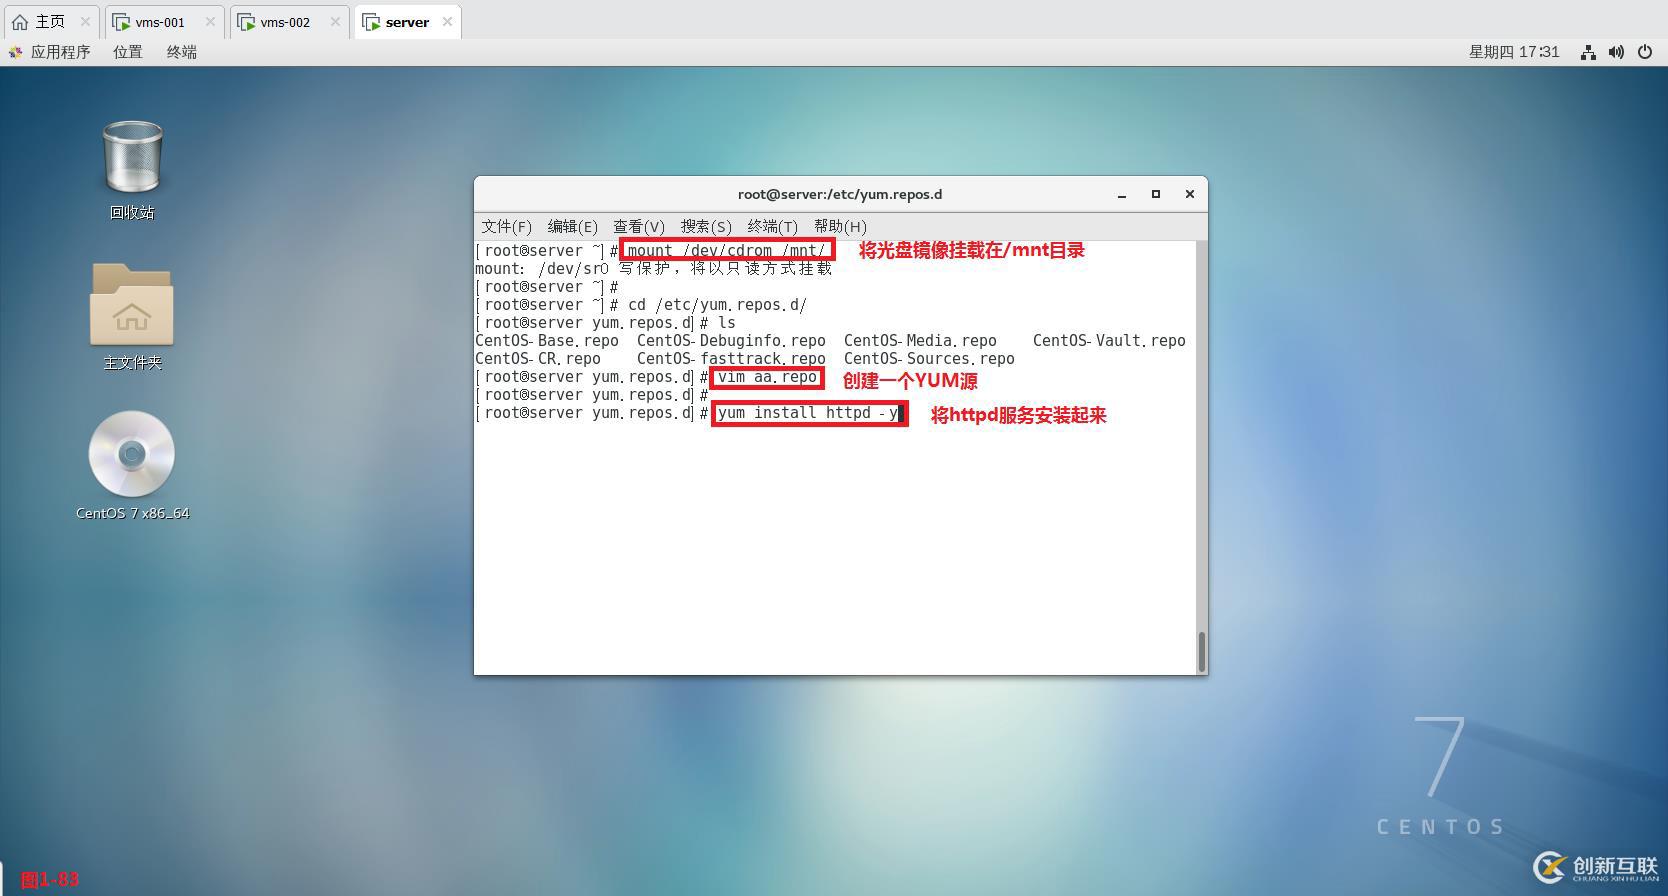Open the 终端 menu in top panel

tap(182, 52)
